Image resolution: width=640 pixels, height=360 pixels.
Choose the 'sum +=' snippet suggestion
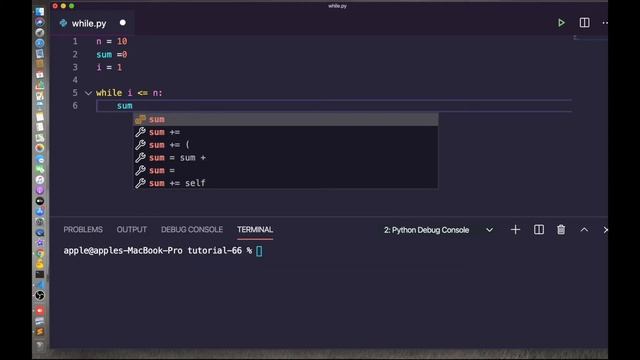click(x=286, y=132)
